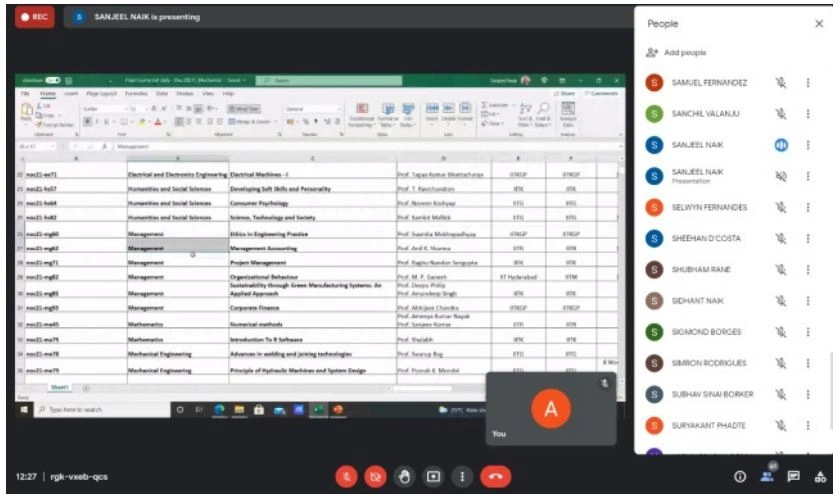
Task: Open the Present now screen share button
Action: (433, 476)
